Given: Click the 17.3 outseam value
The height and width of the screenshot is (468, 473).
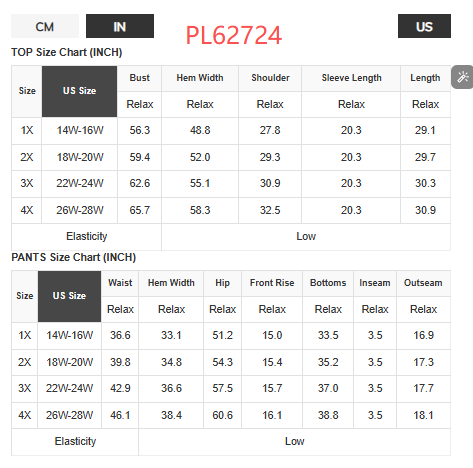Looking at the screenshot, I should tap(424, 362).
